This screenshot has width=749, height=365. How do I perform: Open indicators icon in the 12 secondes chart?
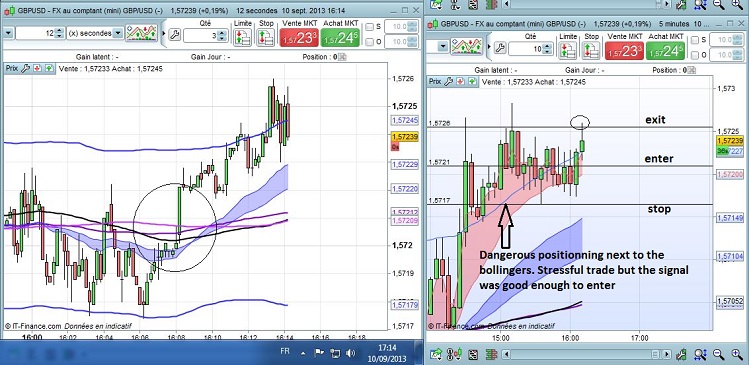point(142,33)
